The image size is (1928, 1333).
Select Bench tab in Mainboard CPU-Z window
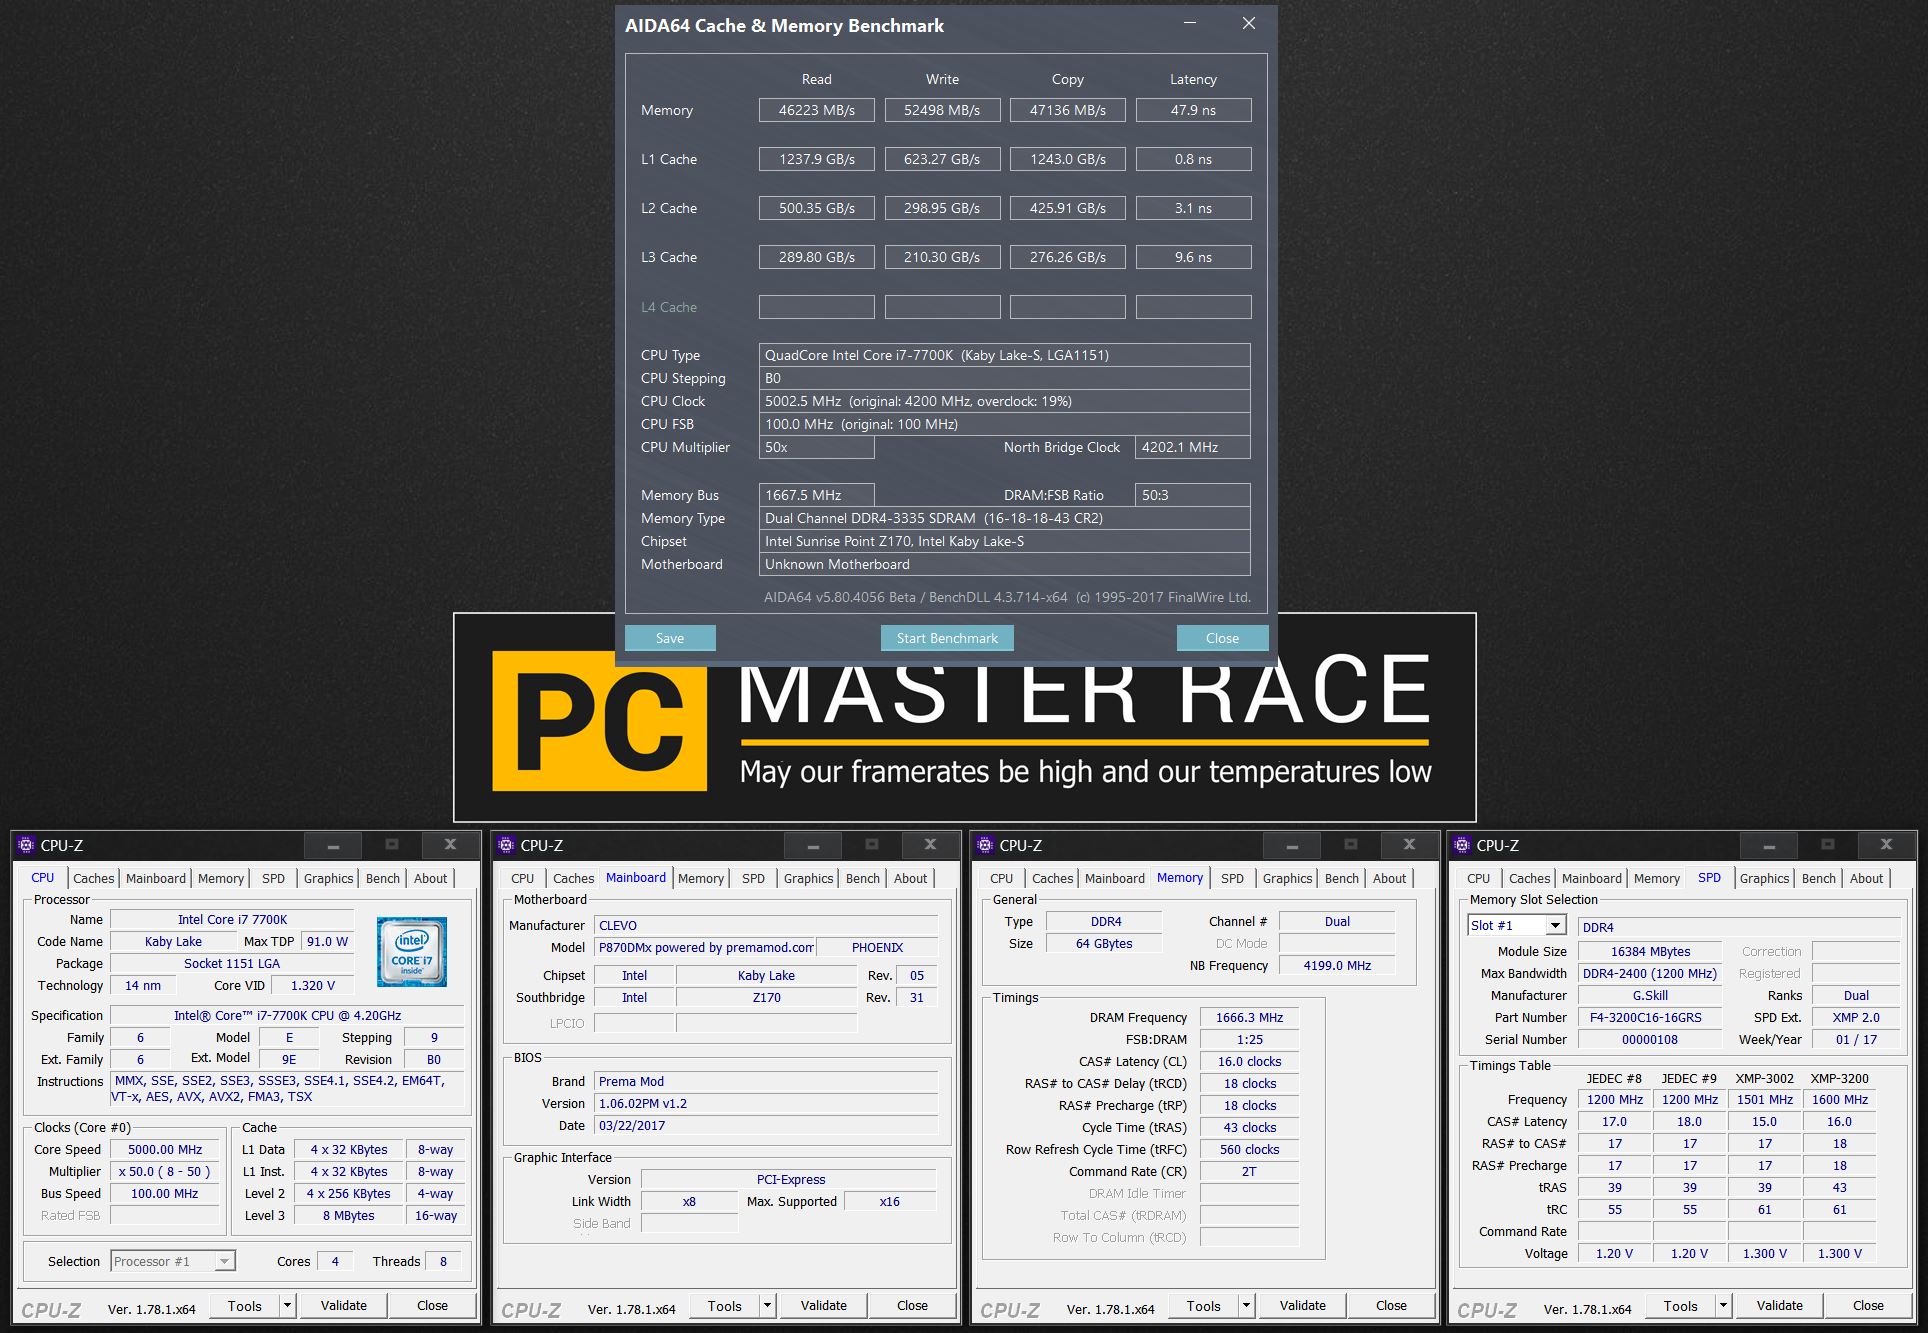(862, 878)
